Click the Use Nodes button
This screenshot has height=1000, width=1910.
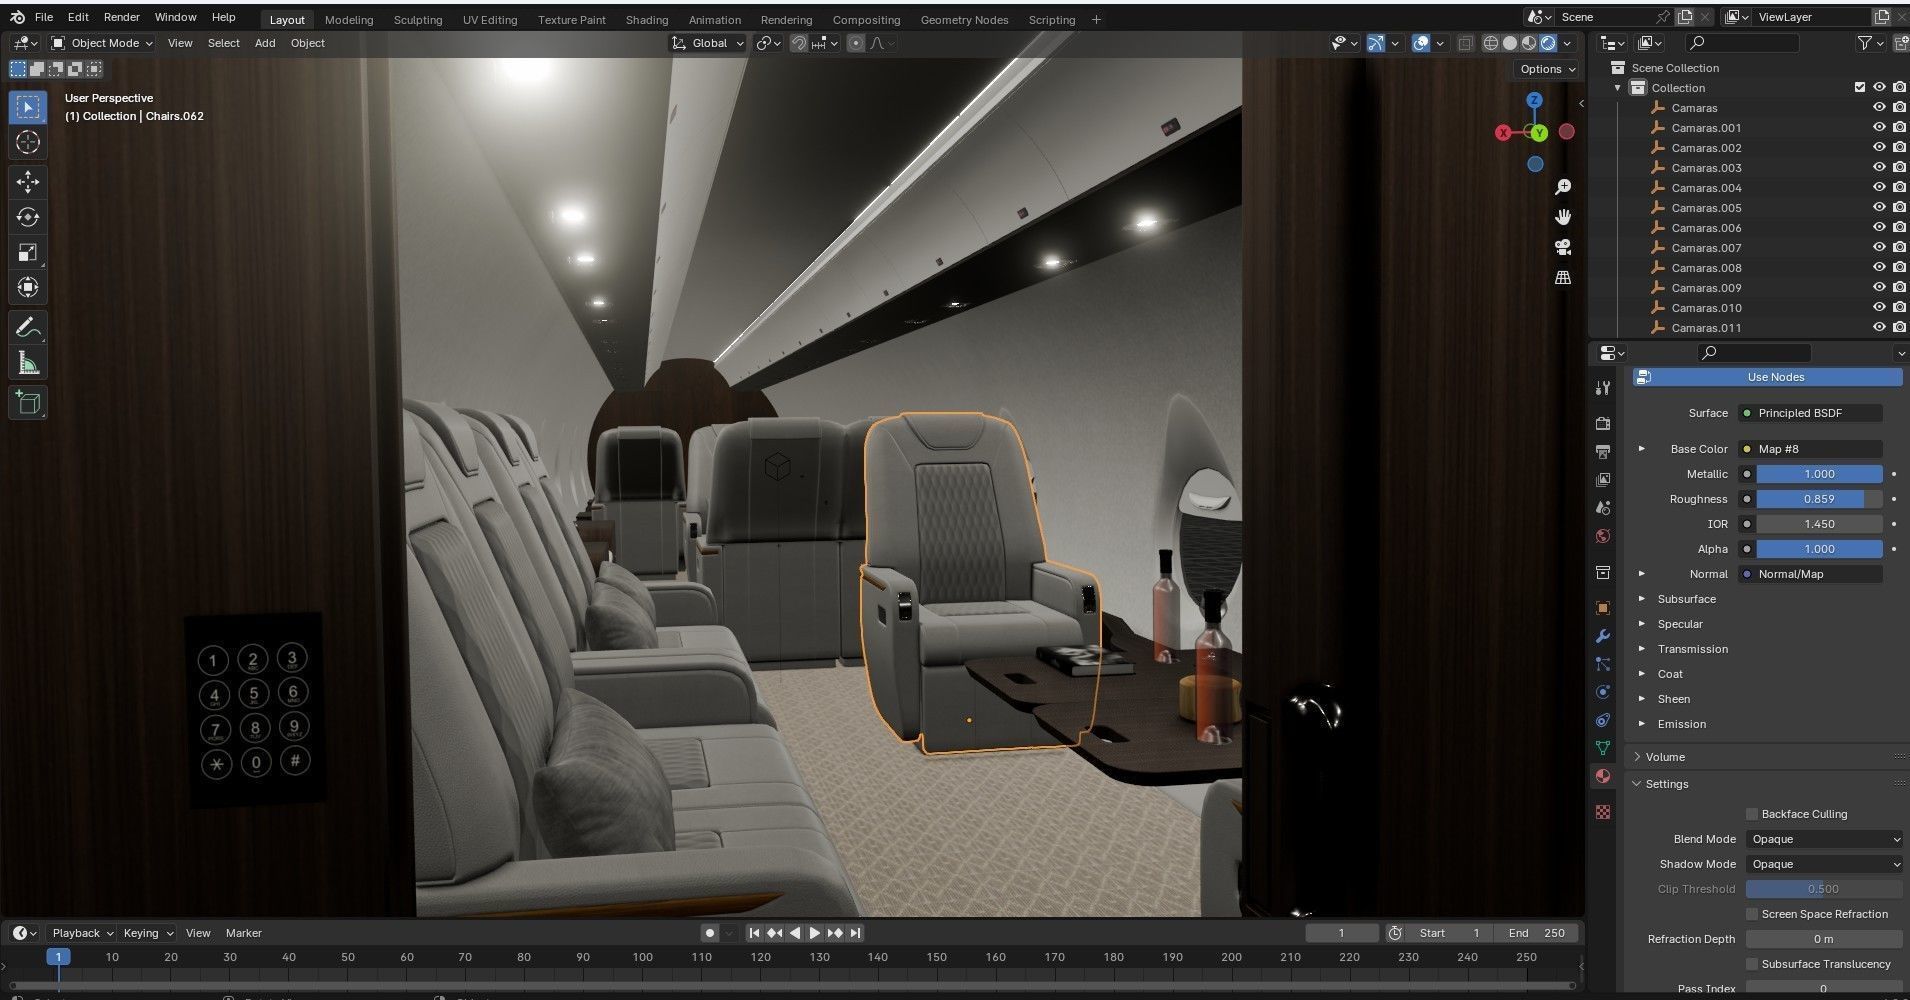1767,377
